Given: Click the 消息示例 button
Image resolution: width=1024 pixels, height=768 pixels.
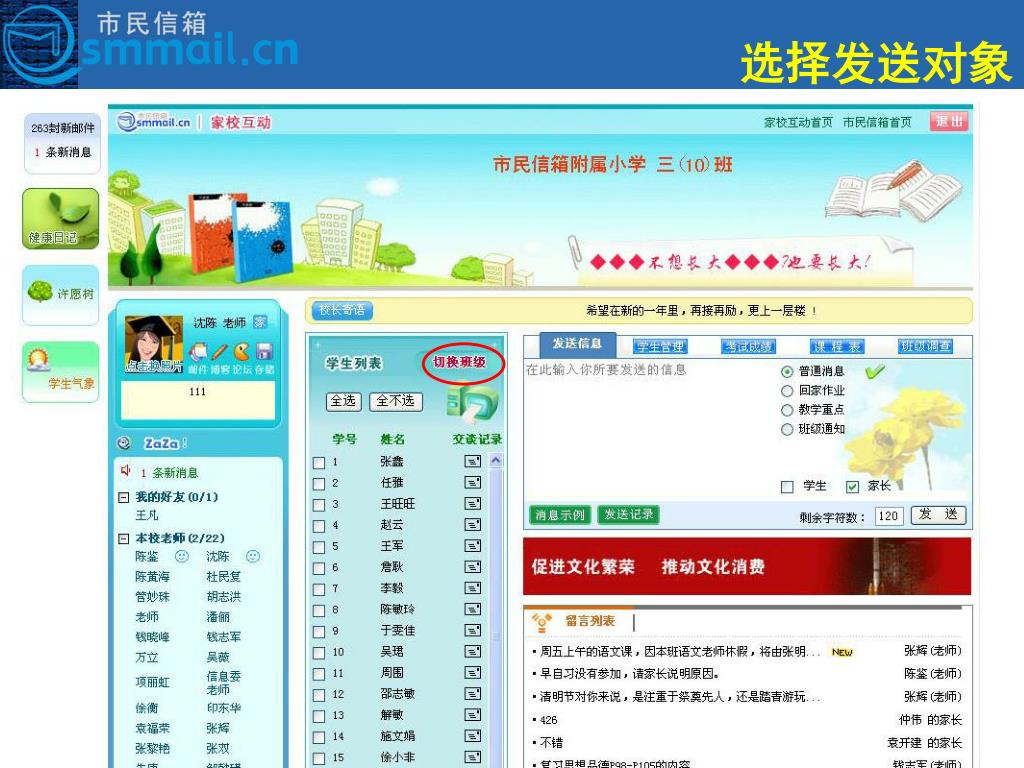Looking at the screenshot, I should (560, 515).
